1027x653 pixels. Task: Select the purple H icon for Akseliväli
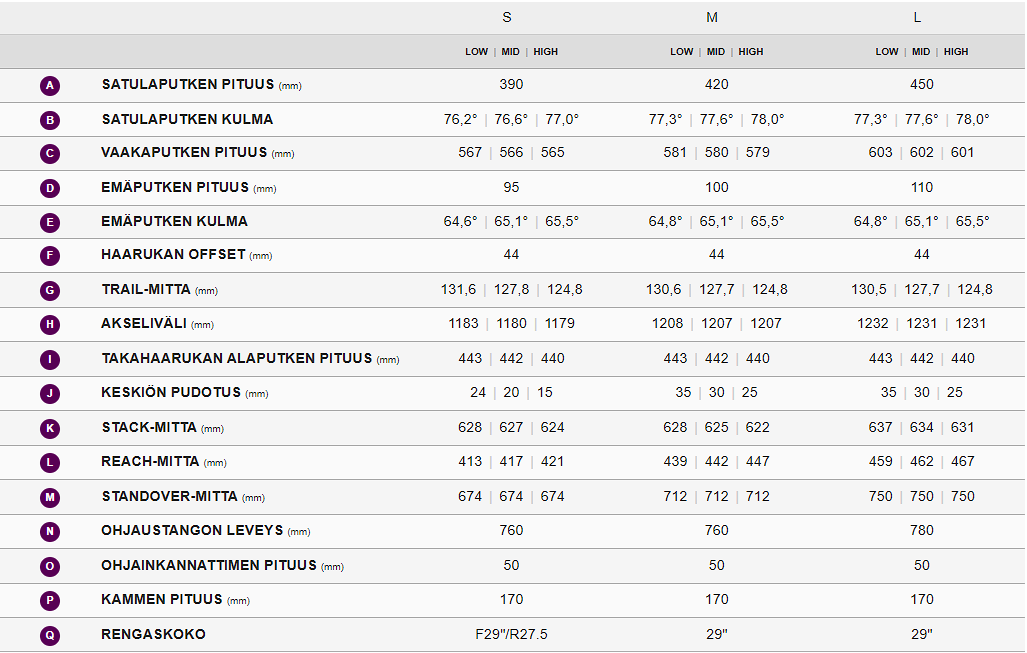click(51, 325)
